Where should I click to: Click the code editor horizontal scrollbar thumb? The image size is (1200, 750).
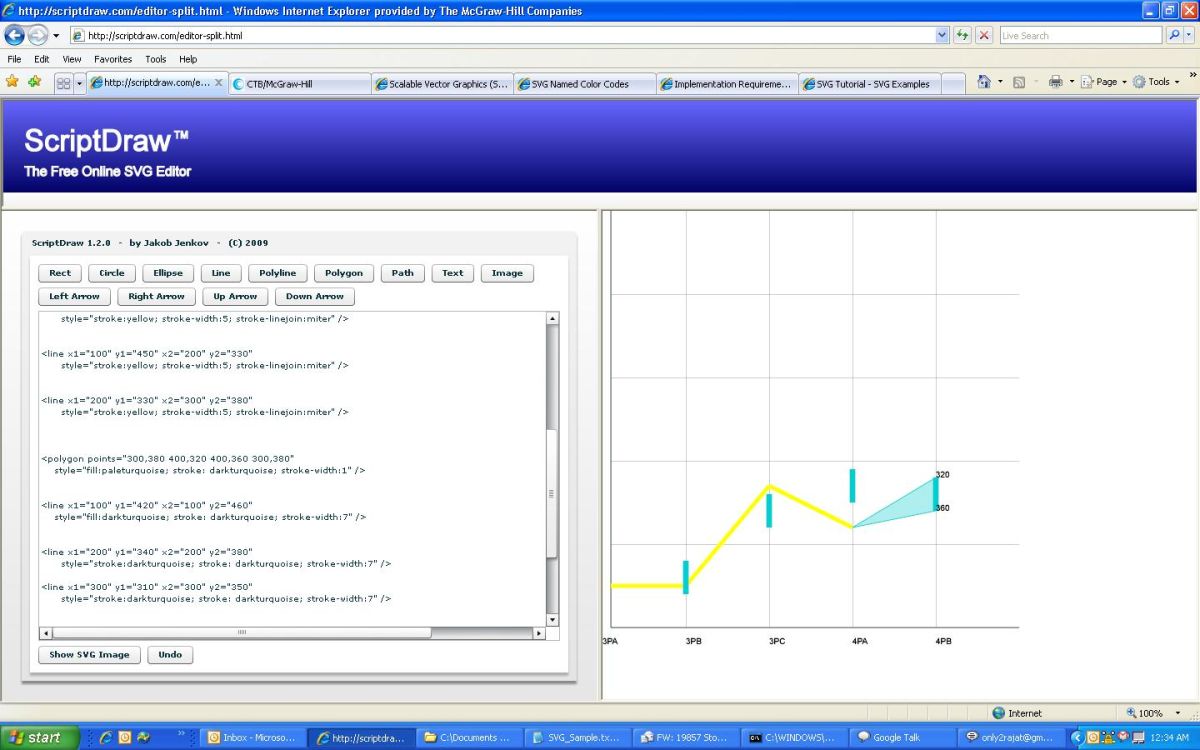pyautogui.click(x=241, y=633)
